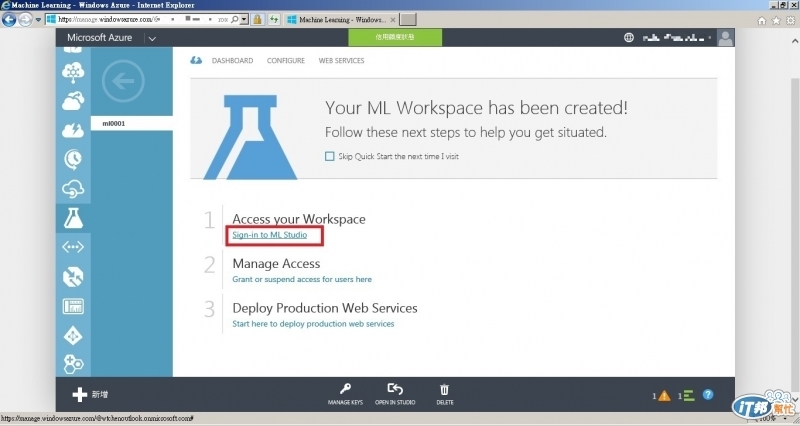This screenshot has width=800, height=426.
Task: Open the Active Directory diamond sidebar icon
Action: point(73,336)
